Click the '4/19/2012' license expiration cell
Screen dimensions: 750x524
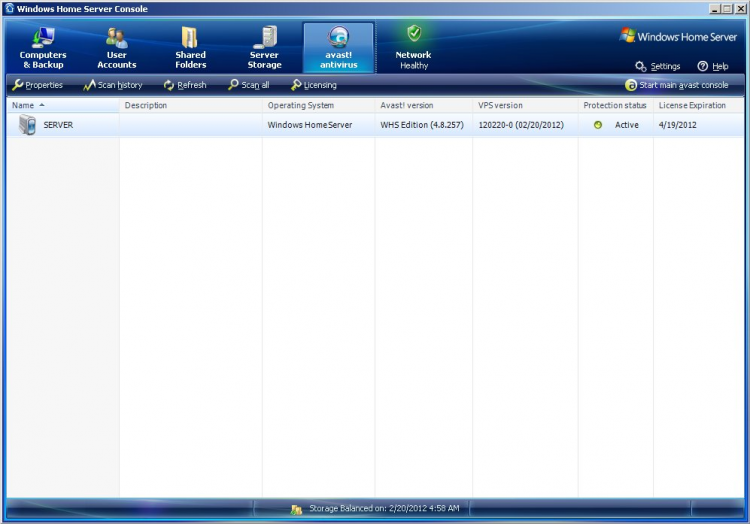(677, 125)
